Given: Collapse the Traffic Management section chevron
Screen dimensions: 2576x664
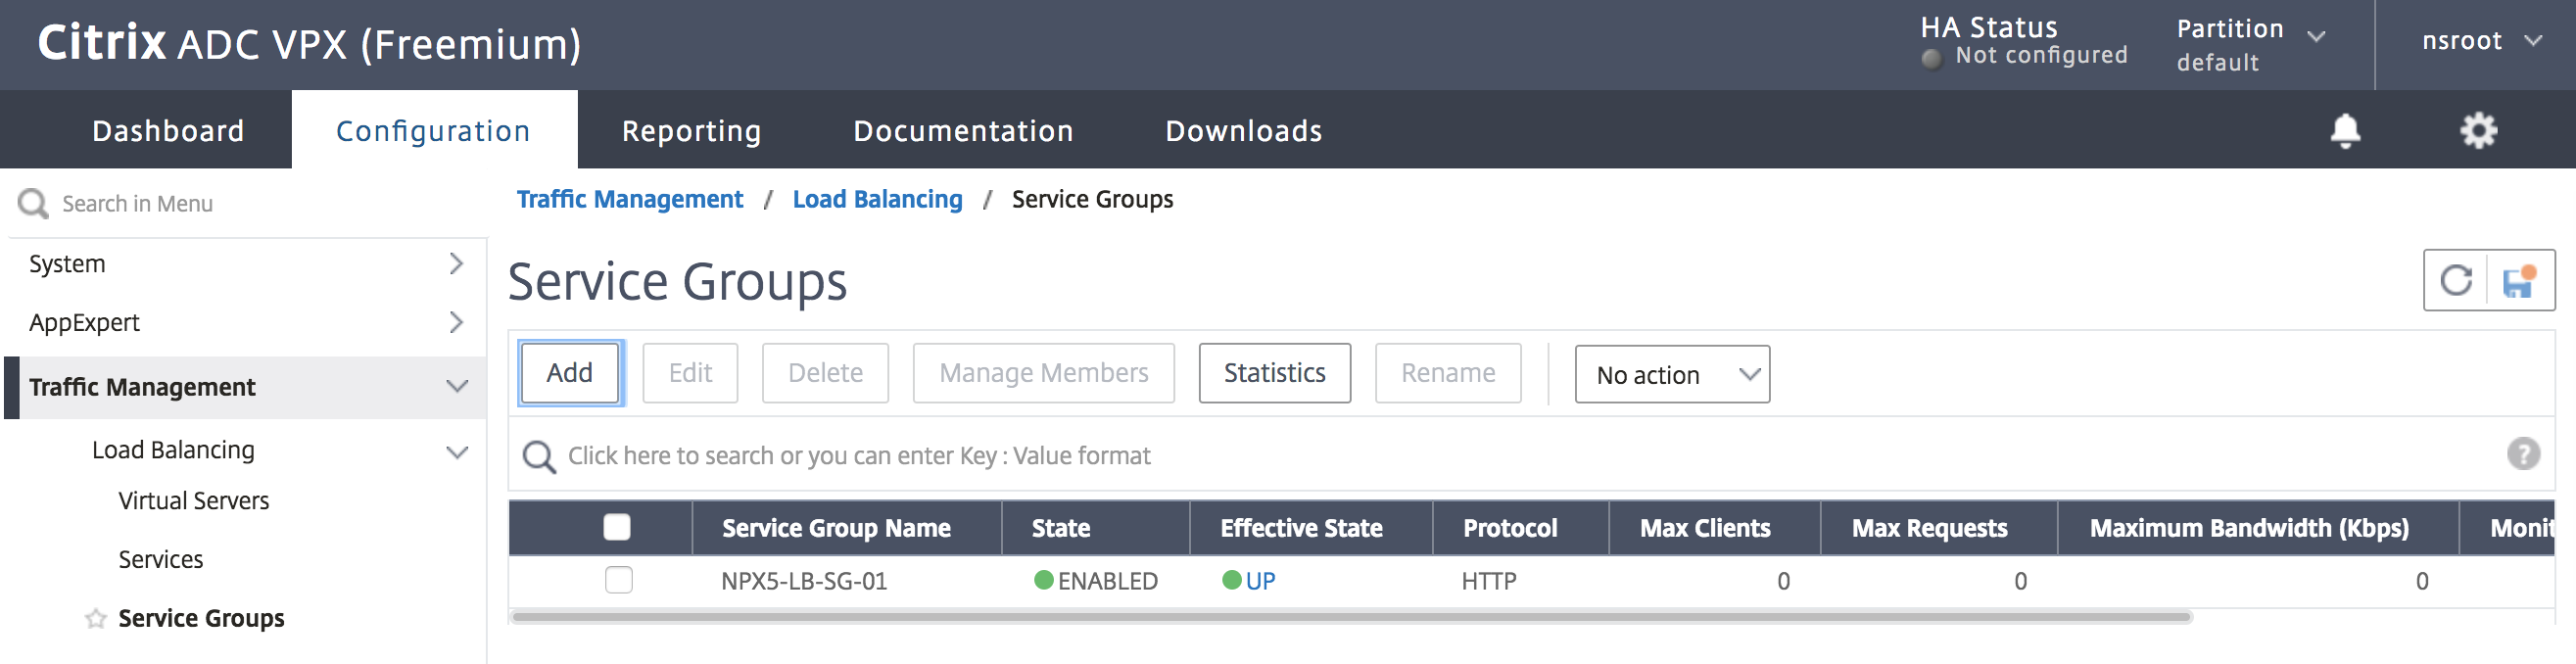Looking at the screenshot, I should [x=457, y=387].
